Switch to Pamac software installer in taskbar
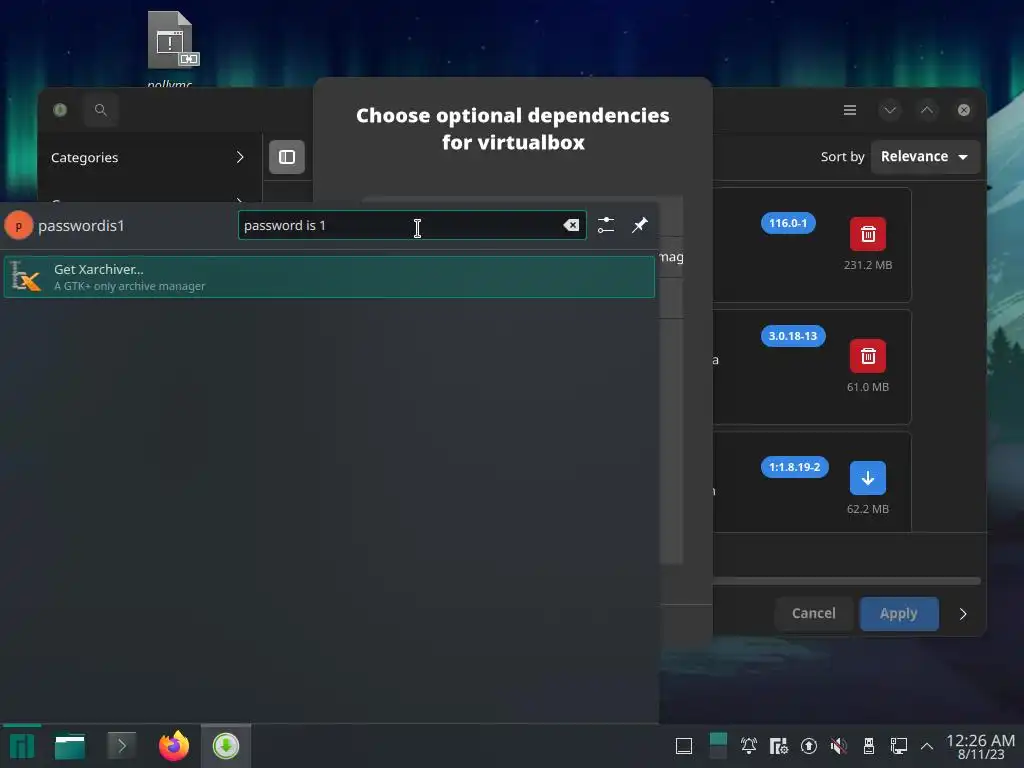 [226, 746]
